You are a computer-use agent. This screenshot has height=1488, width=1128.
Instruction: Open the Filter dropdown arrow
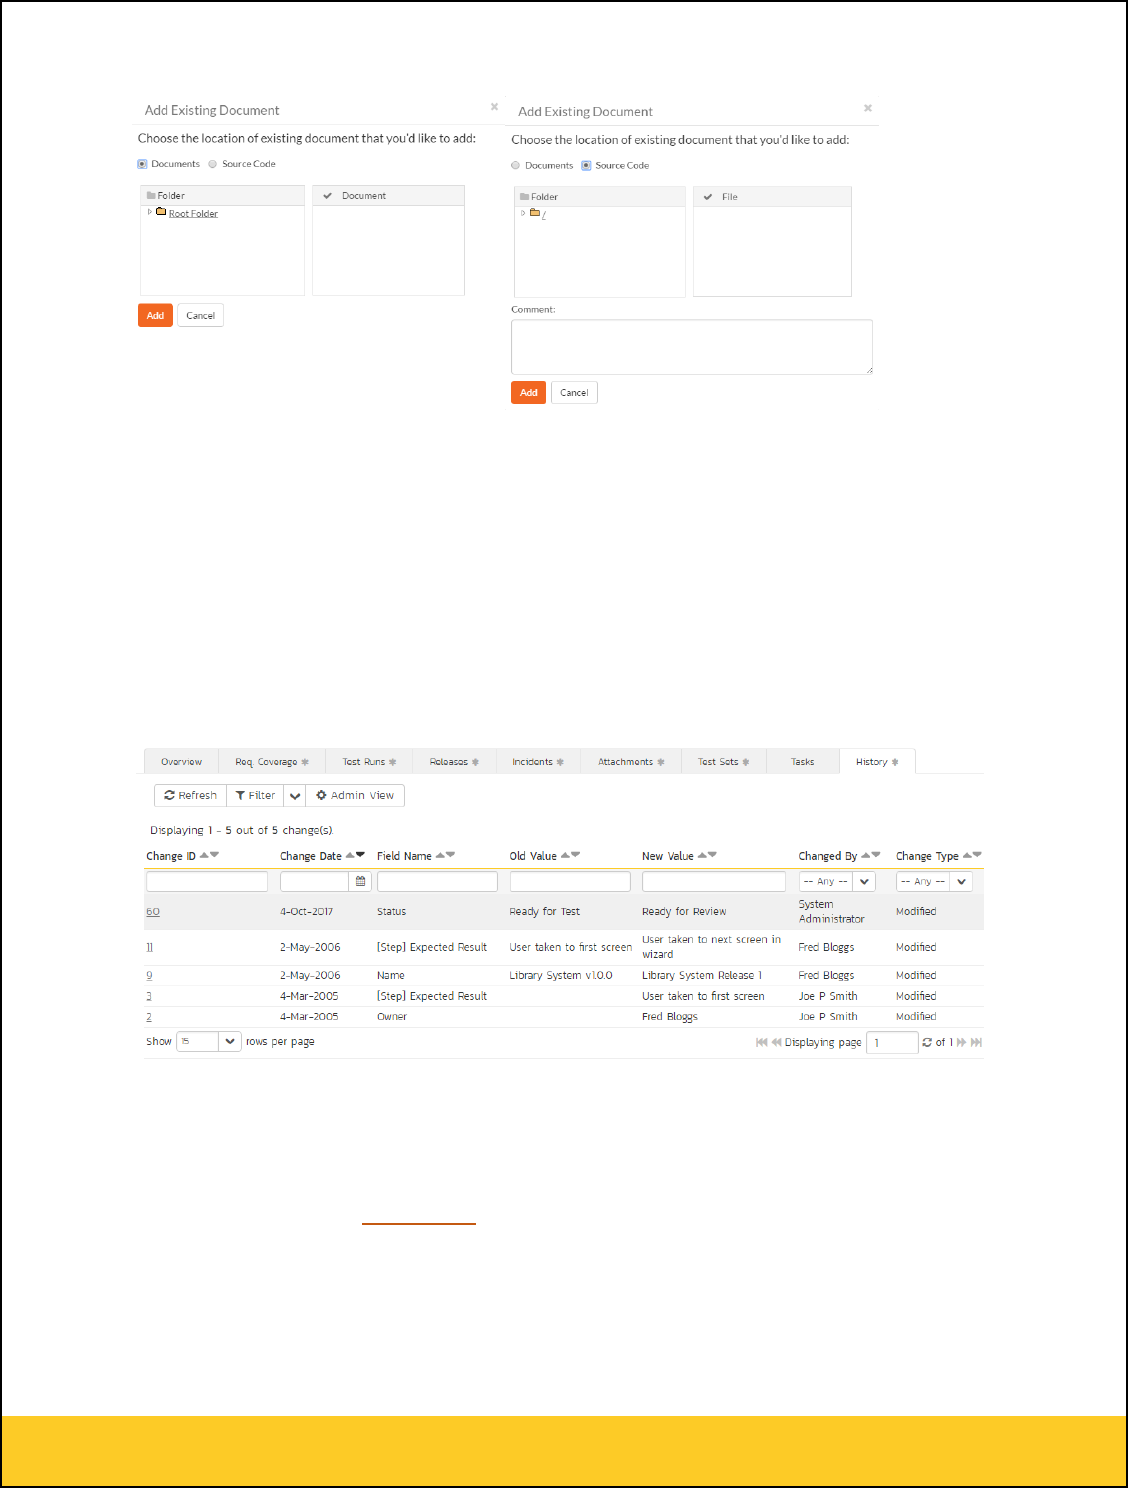295,796
